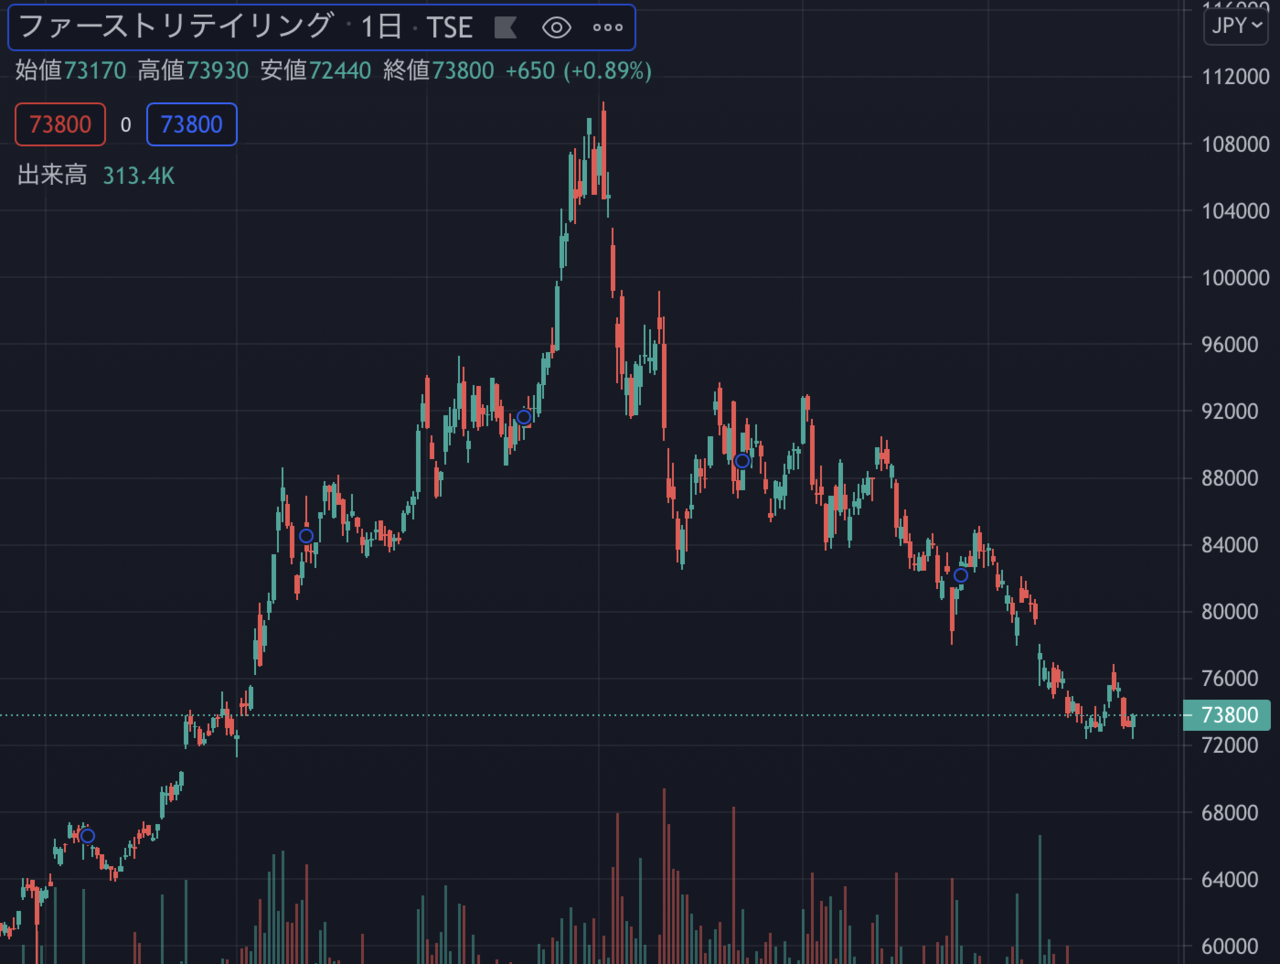Viewport: 1280px width, 964px height.
Task: Click the blue event marker just below the 92000 level
Action: click(523, 417)
